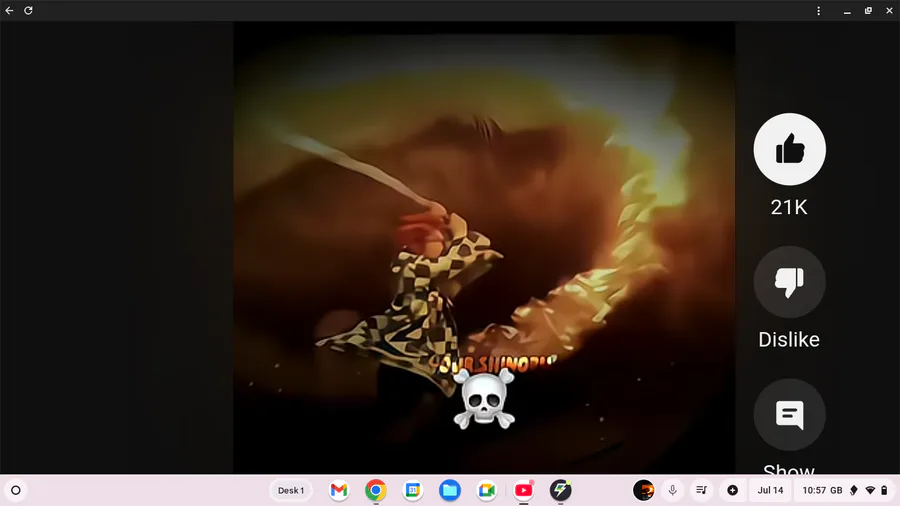Screen dimensions: 900x506
Task: Click the Dislike label text
Action: click(x=789, y=340)
